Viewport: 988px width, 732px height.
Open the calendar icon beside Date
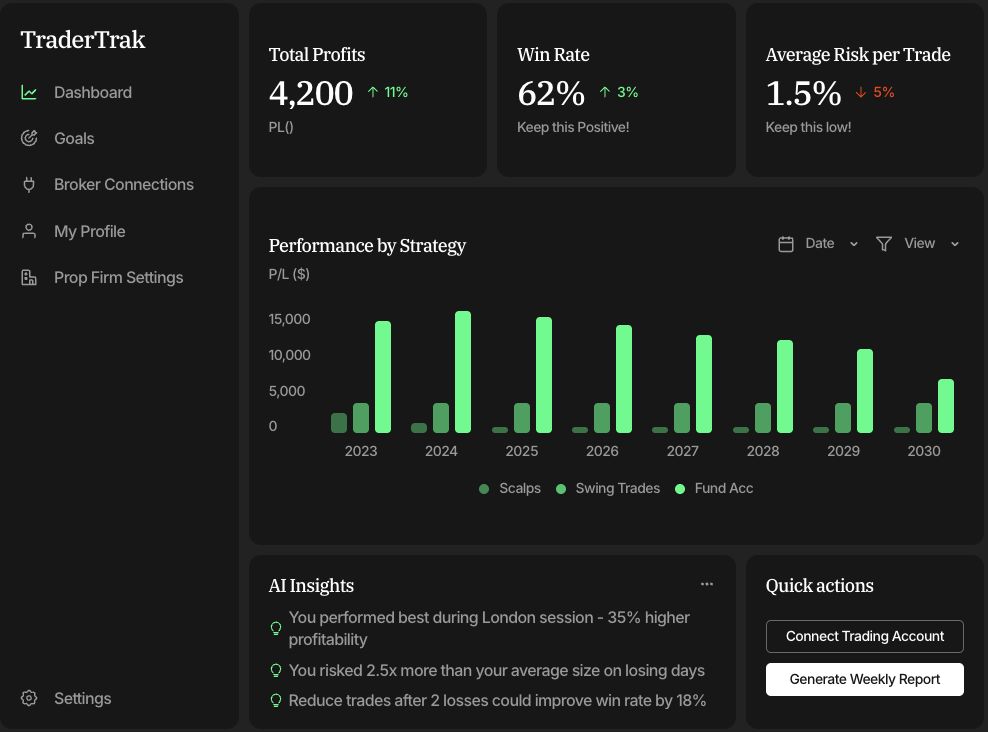tap(786, 243)
